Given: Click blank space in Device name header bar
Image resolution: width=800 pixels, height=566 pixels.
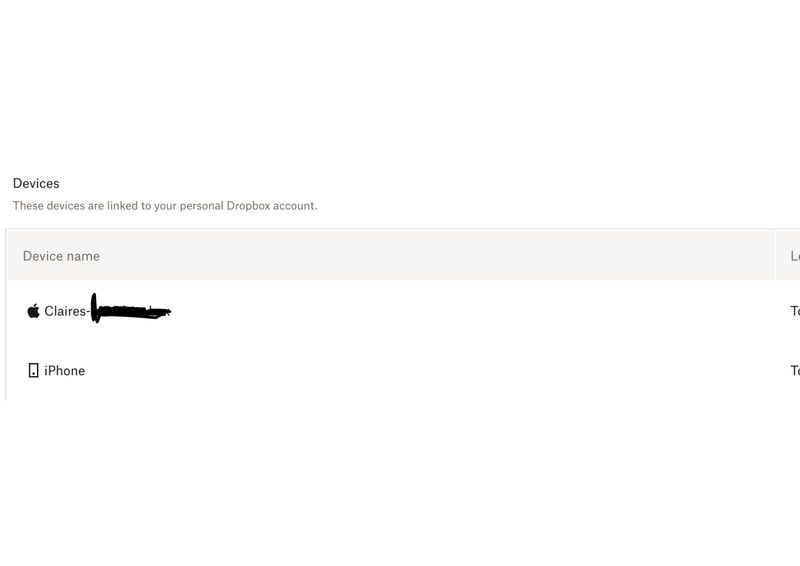Looking at the screenshot, I should tap(434, 255).
